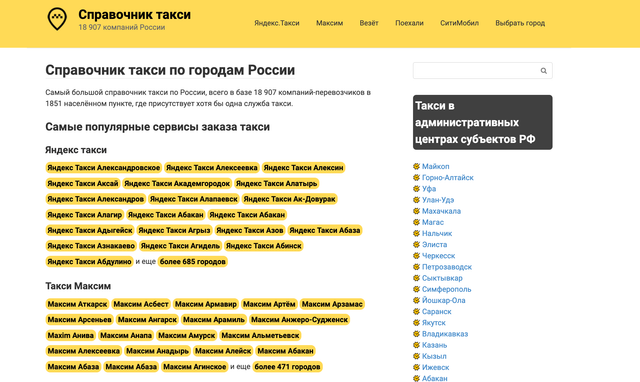Open Максим Аткарск tag

point(77,304)
